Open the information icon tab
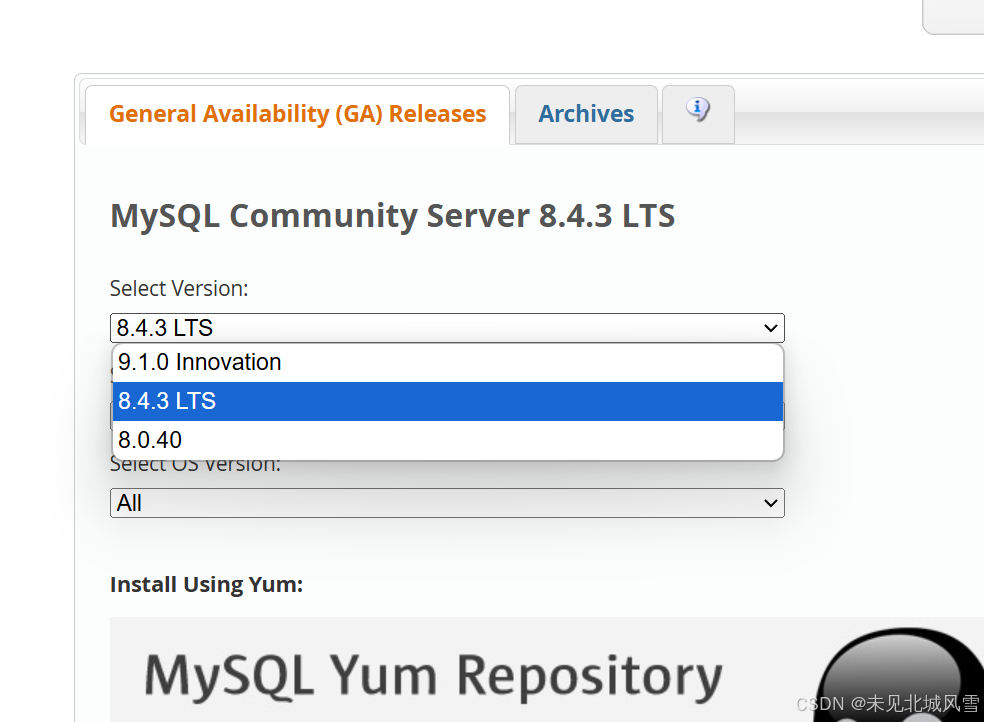Viewport: 984px width, 722px height. tap(698, 114)
